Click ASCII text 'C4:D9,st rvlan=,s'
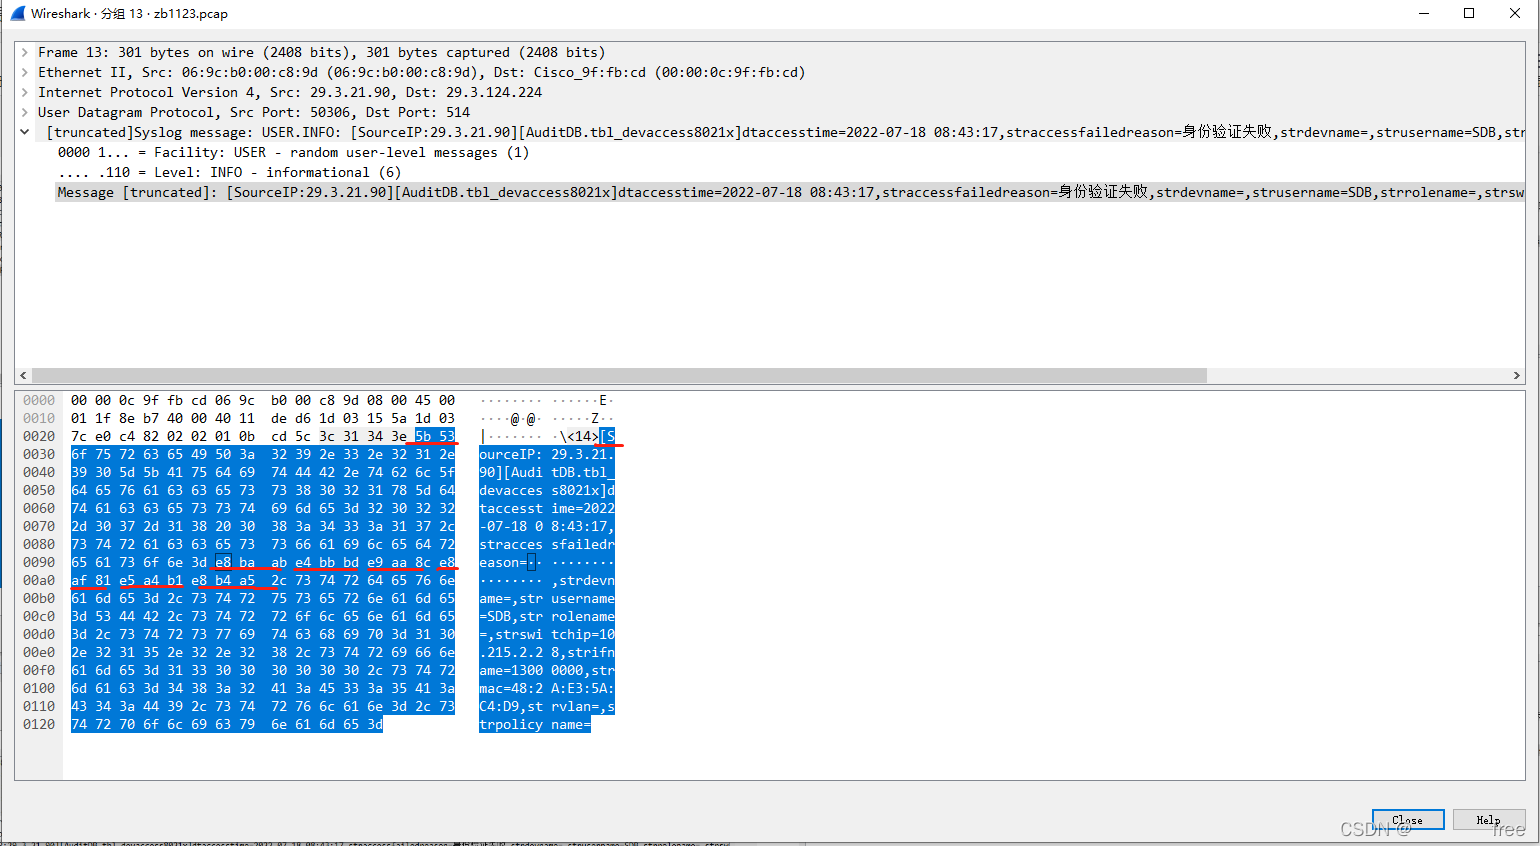1540x846 pixels. [547, 706]
